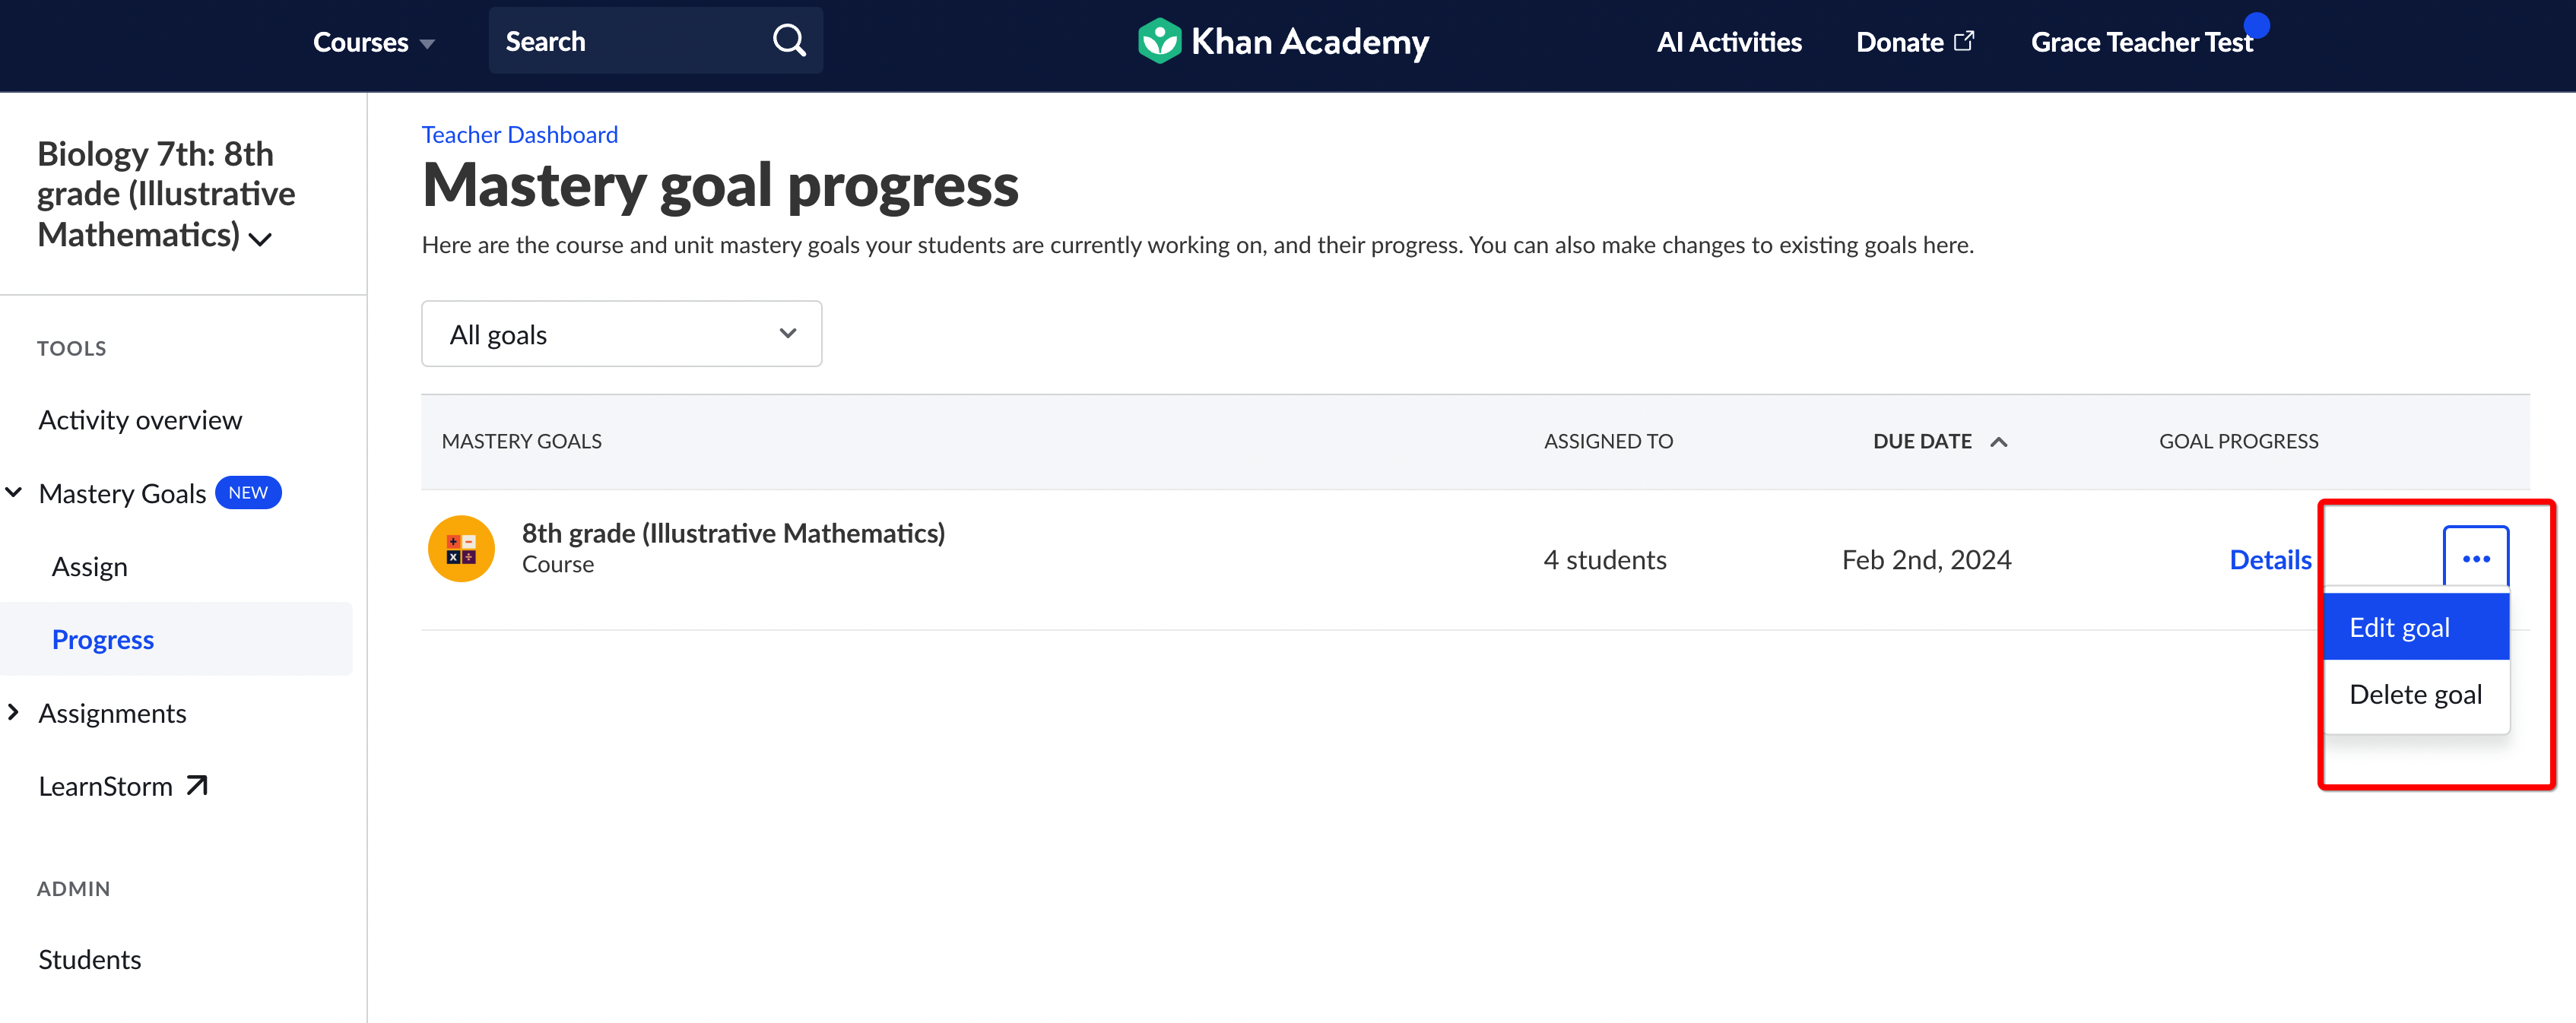This screenshot has width=2576, height=1023.
Task: Select Edit goal from the context menu
Action: [x=2400, y=626]
